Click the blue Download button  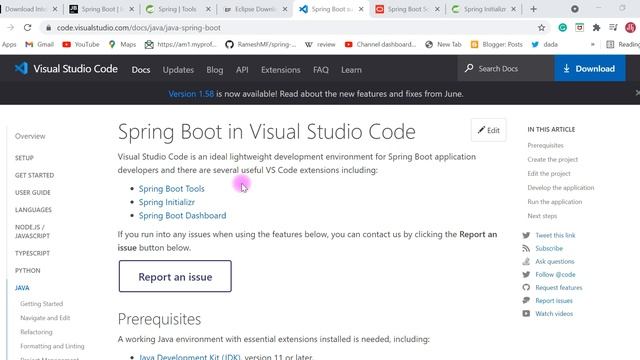[590, 69]
